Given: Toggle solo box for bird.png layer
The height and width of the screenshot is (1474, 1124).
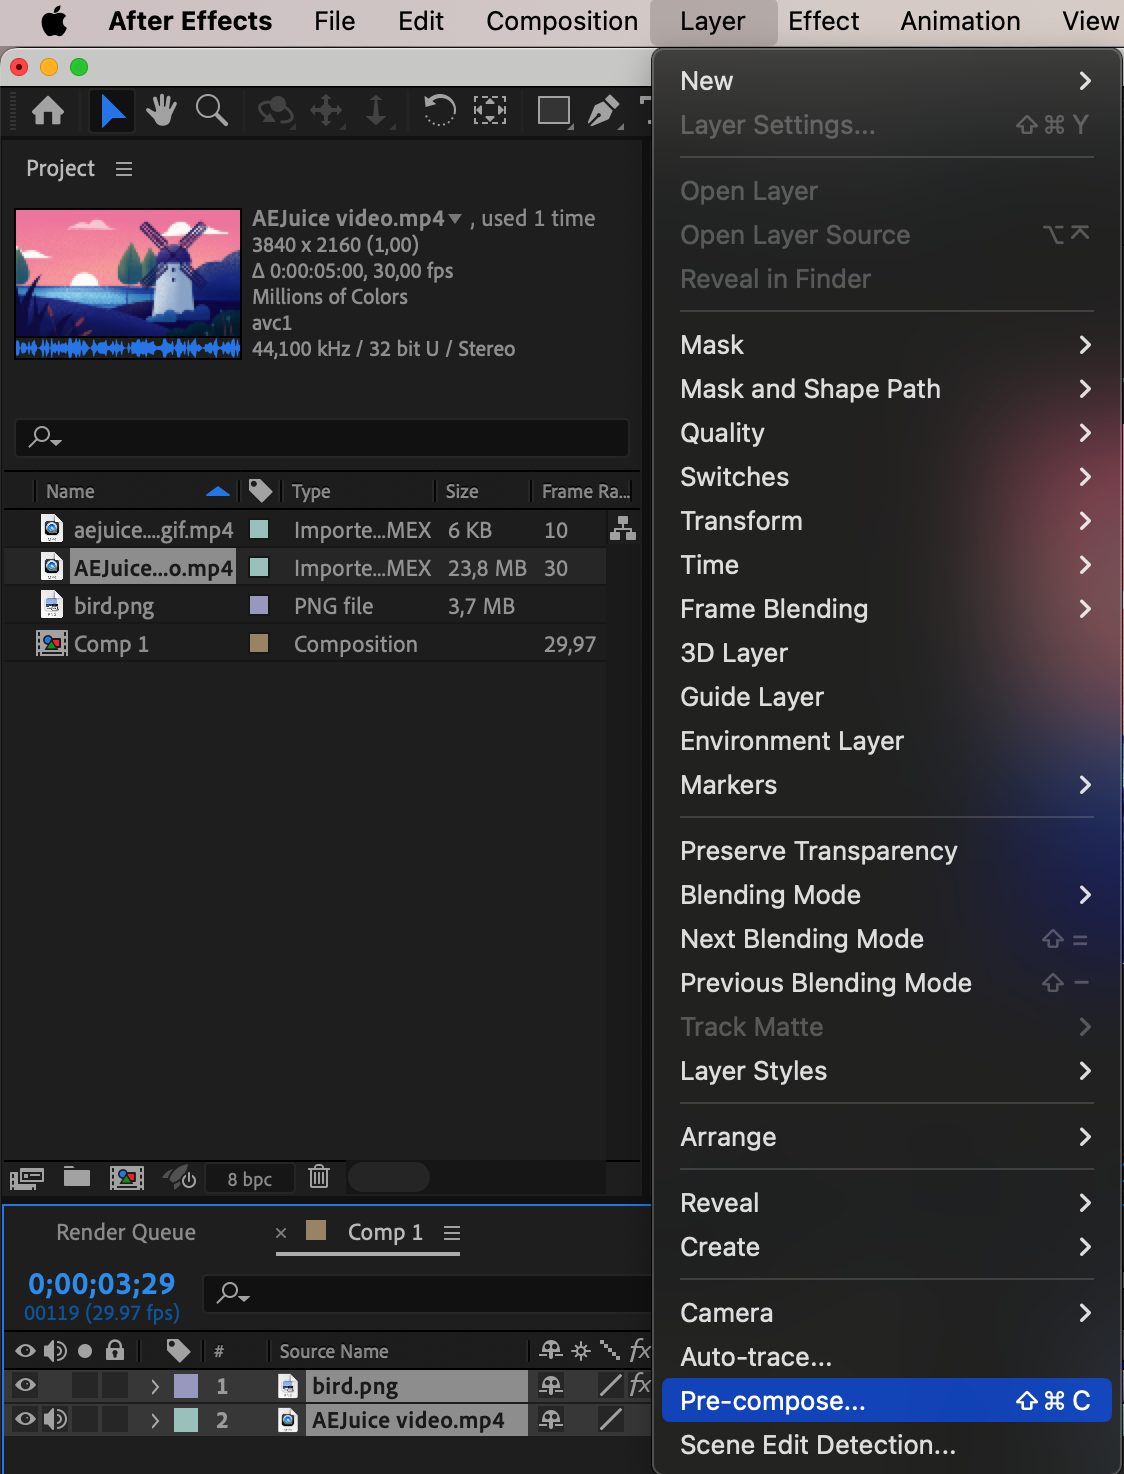Looking at the screenshot, I should click(85, 1385).
